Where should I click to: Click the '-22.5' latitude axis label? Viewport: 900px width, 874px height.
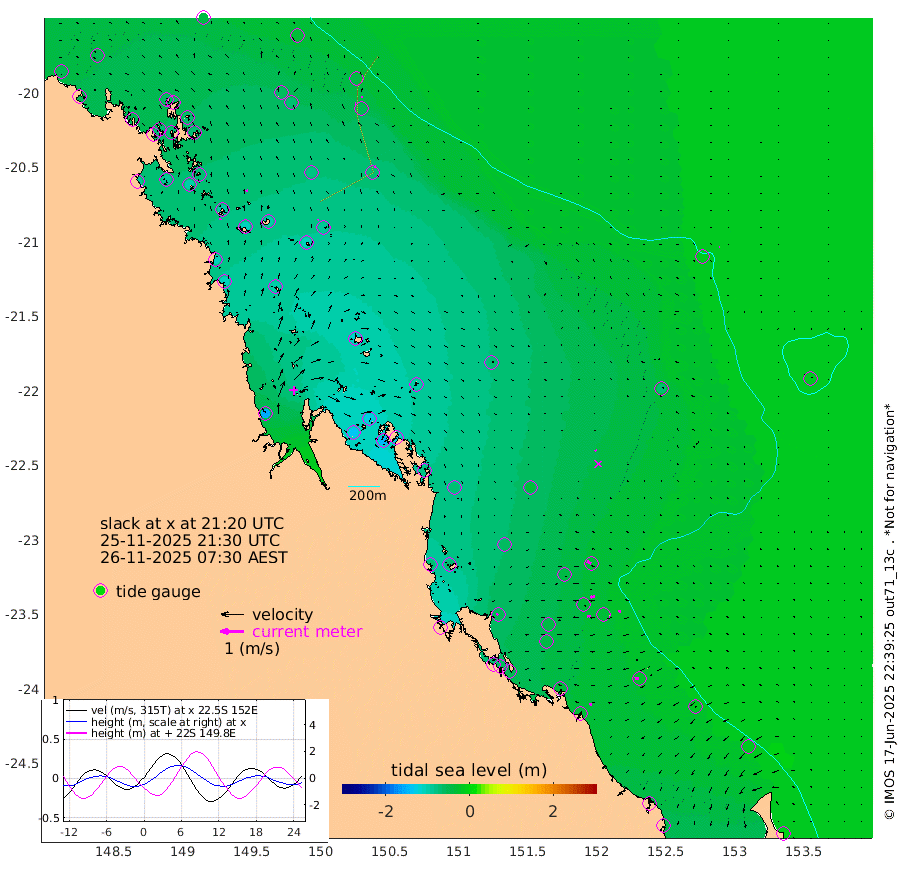(x=22, y=465)
